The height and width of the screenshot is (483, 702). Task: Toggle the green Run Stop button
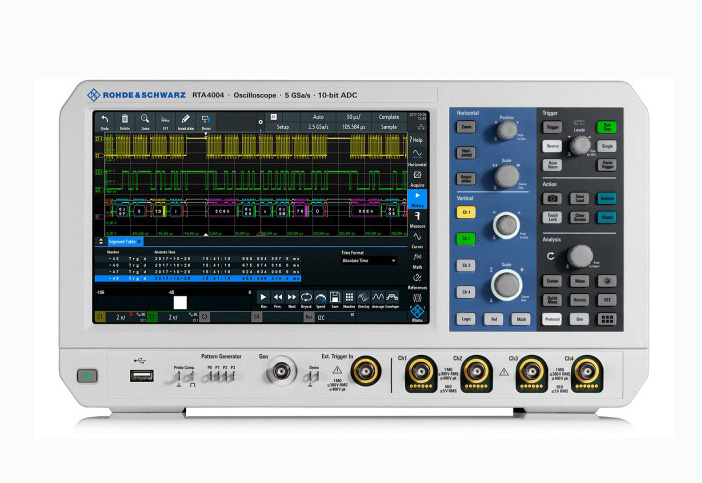607,127
